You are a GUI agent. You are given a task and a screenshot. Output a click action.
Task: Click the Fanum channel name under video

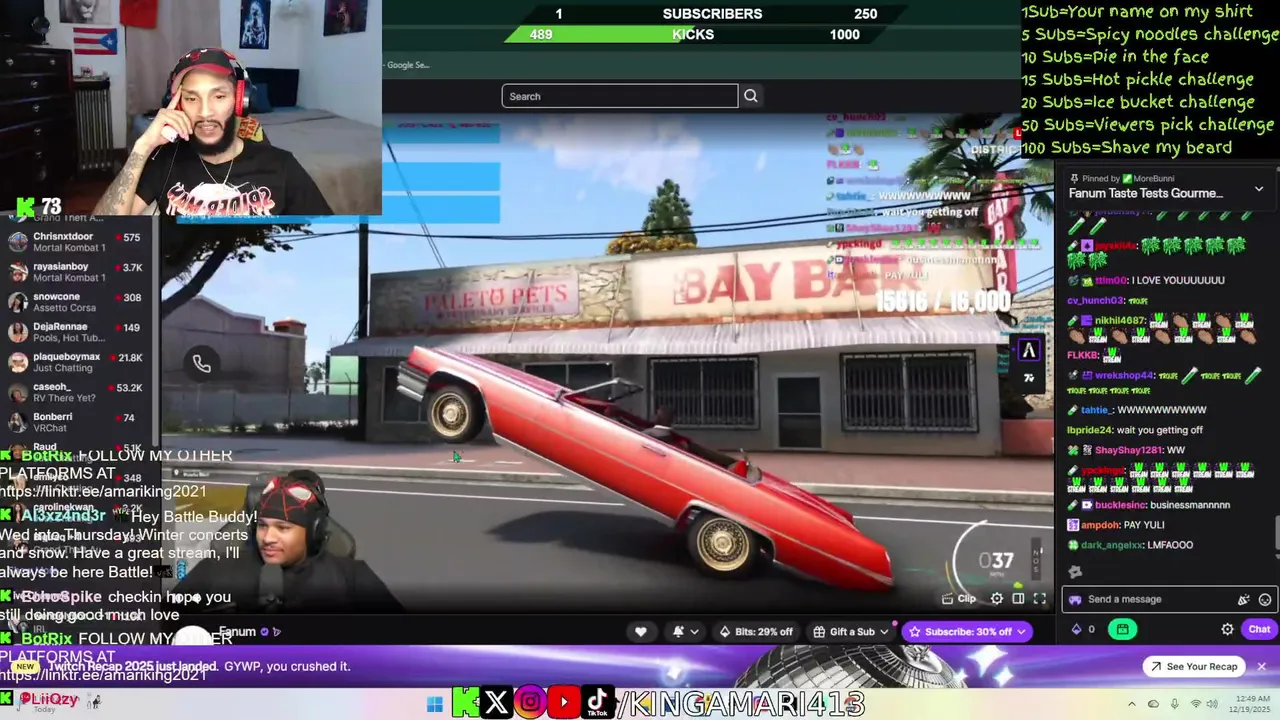click(x=237, y=631)
